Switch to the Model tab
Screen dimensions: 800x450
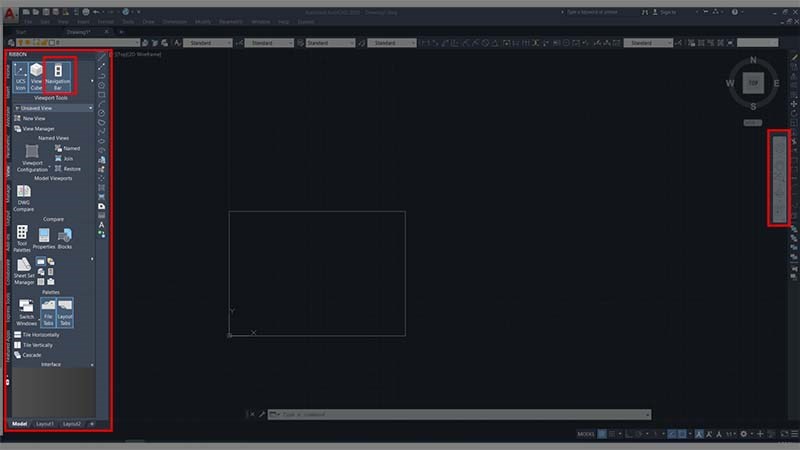tap(19, 424)
